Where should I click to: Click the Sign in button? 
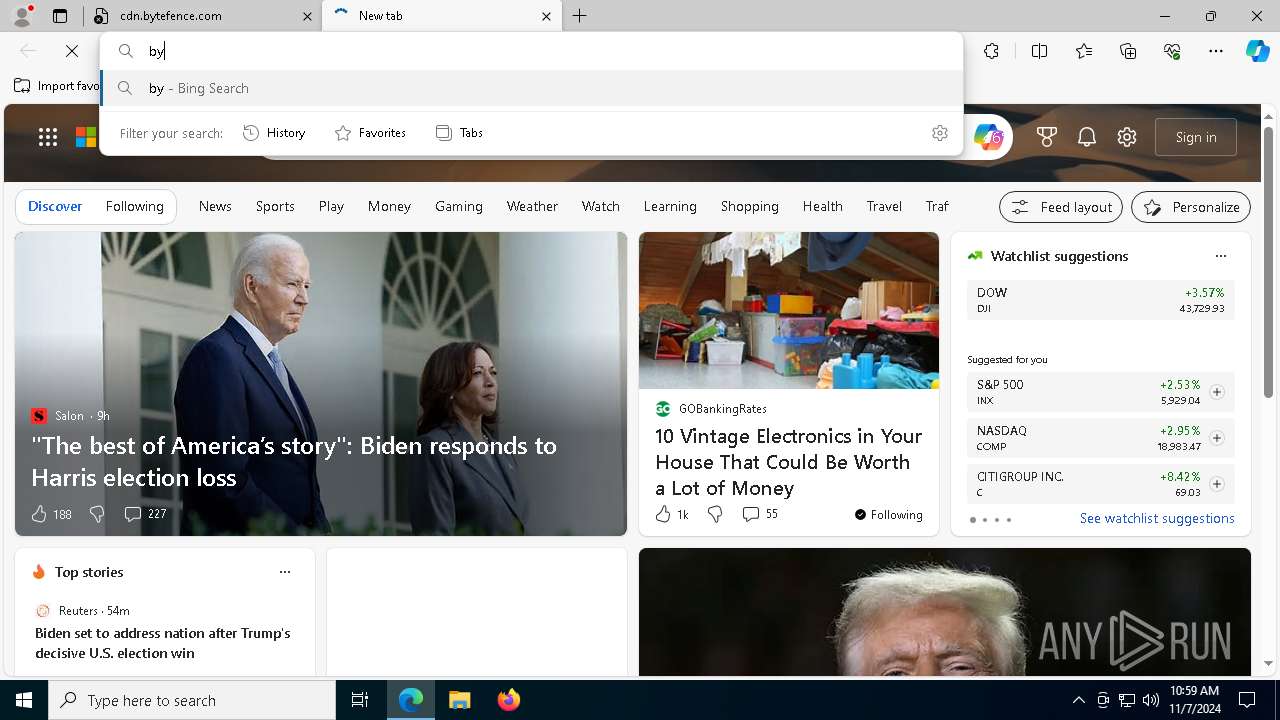tap(1196, 137)
